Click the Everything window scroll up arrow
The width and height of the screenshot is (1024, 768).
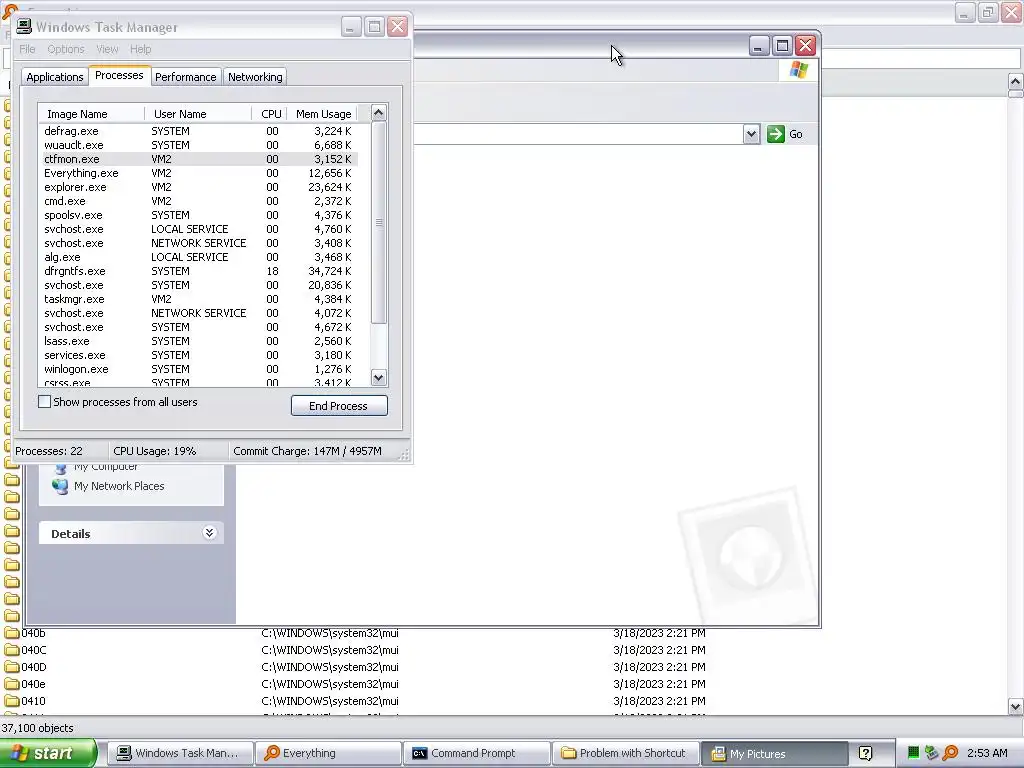tap(1016, 81)
